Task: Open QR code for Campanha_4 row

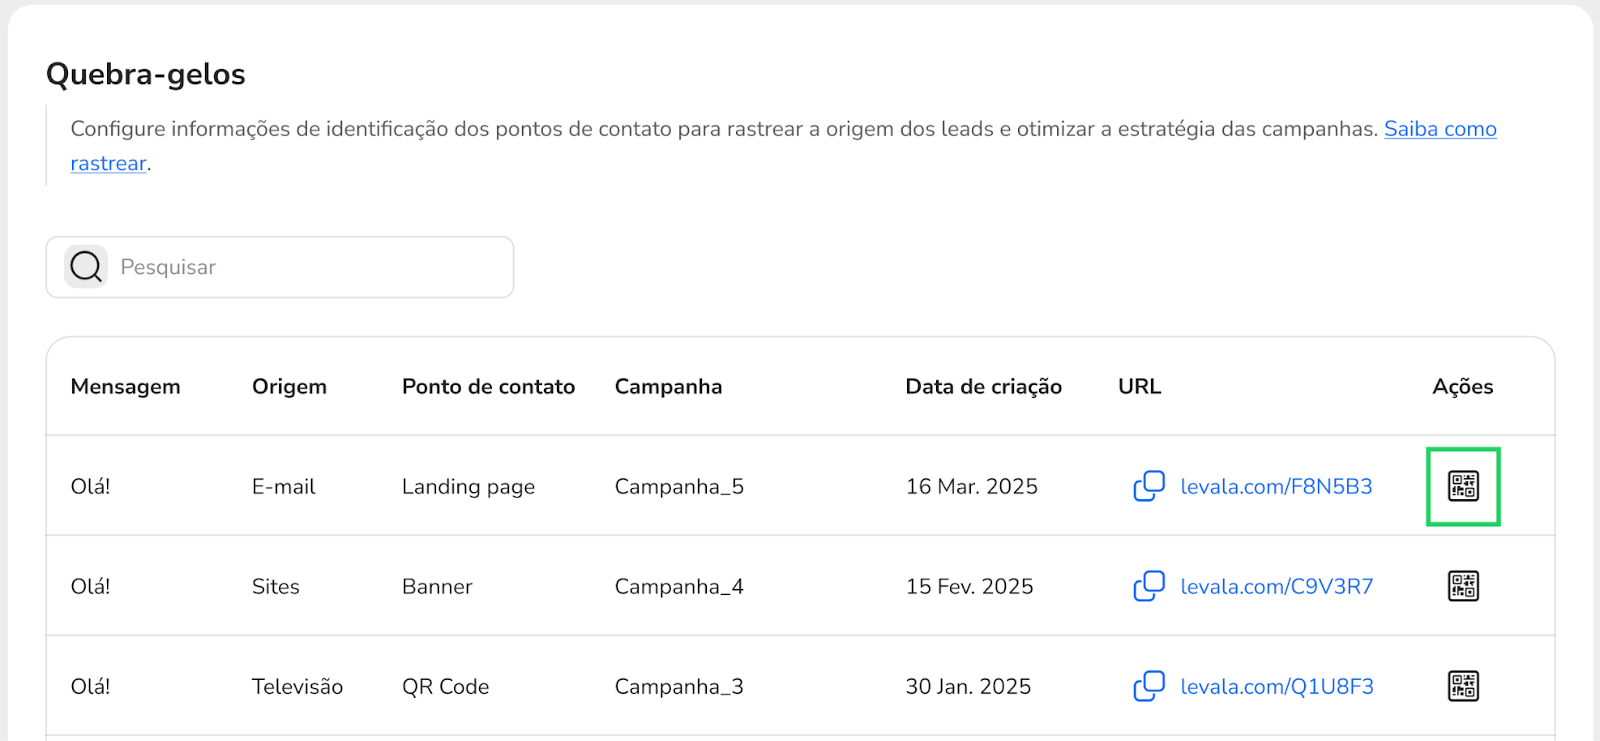Action: 1463,586
